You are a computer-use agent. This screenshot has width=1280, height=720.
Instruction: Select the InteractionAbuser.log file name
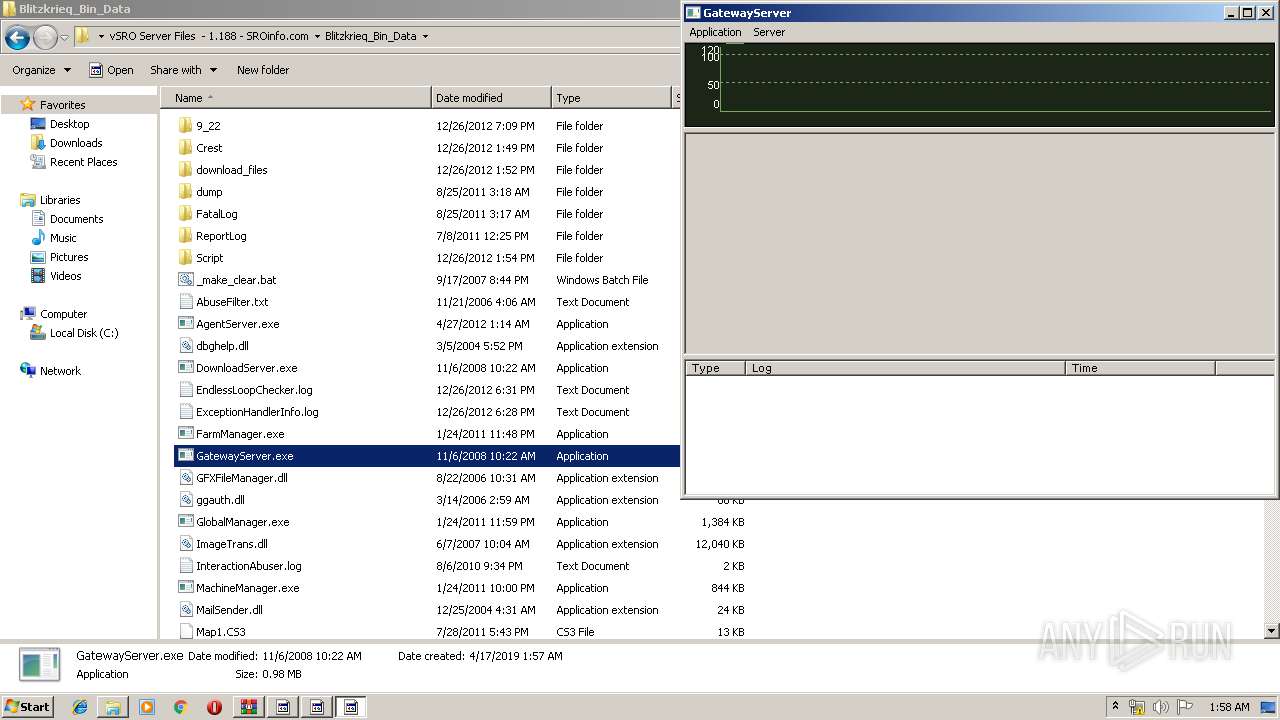click(x=249, y=566)
